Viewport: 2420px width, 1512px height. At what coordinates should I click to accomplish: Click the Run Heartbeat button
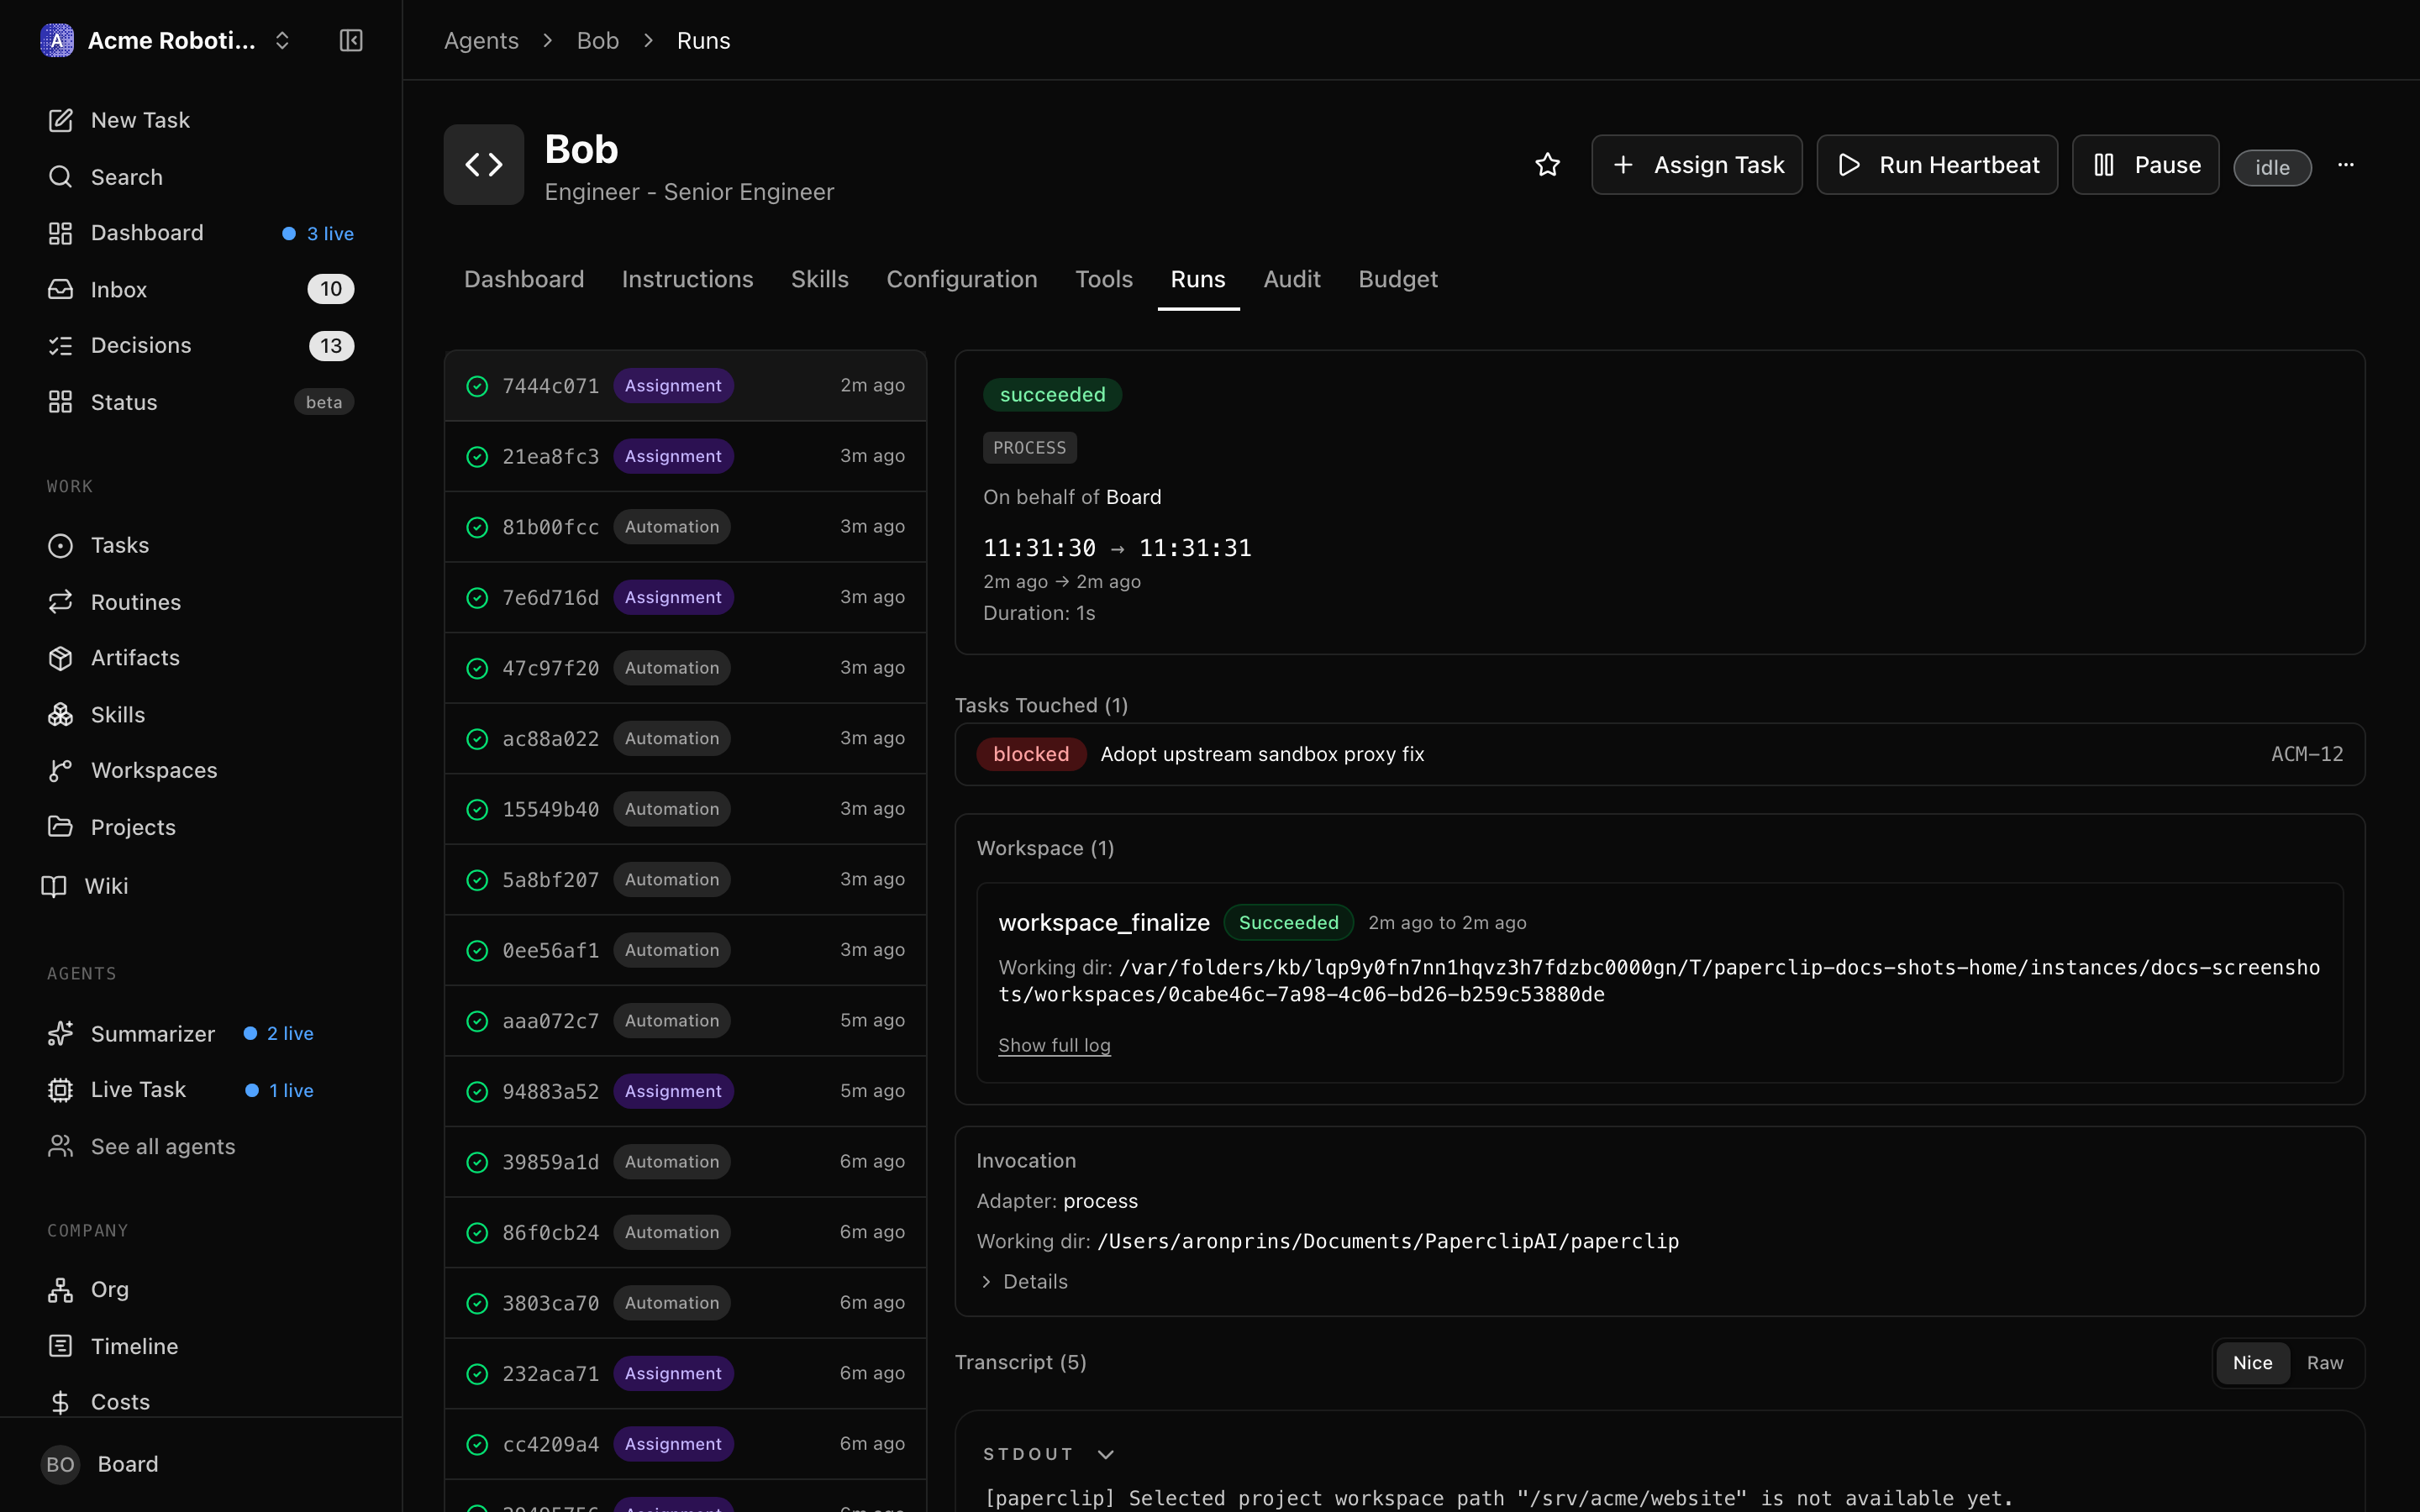click(x=1937, y=165)
